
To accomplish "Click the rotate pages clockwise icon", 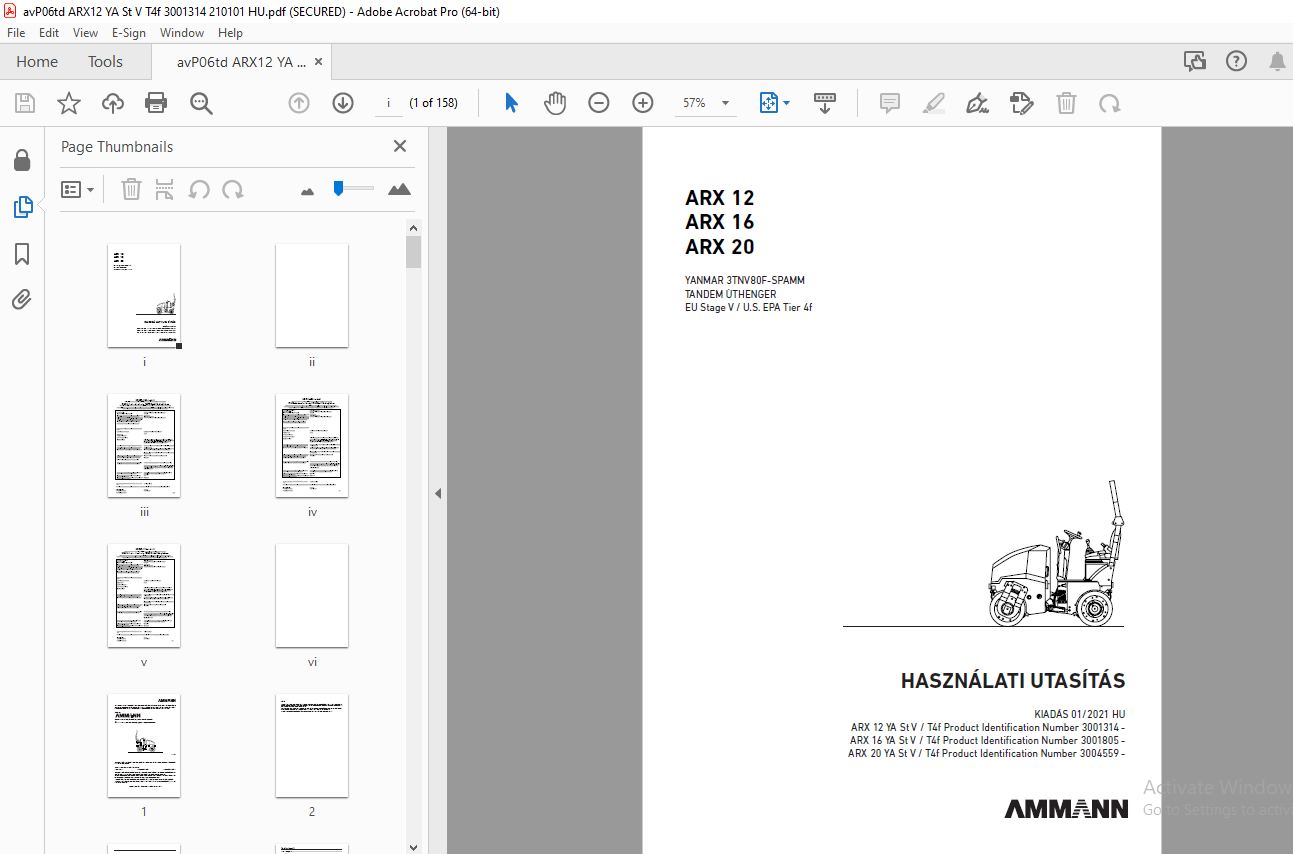I will pyautogui.click(x=233, y=189).
